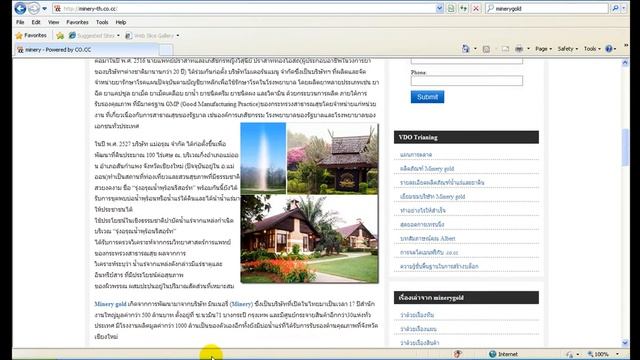Open the Favorites star button

click(x=31, y=36)
